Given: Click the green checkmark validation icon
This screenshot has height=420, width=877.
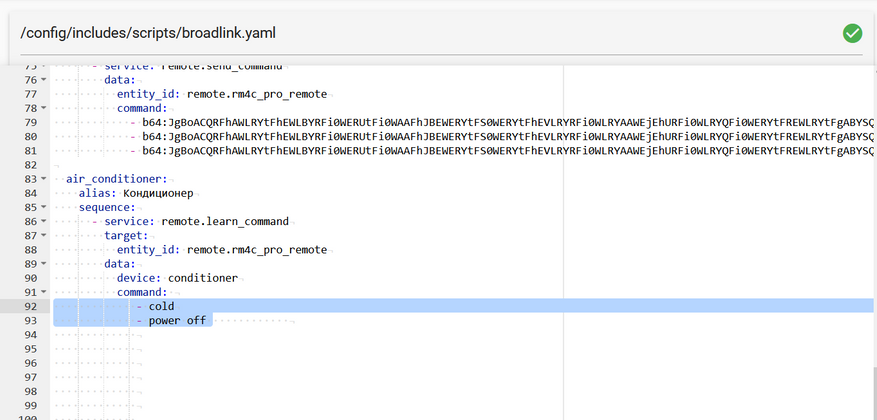Looking at the screenshot, I should click(x=852, y=34).
